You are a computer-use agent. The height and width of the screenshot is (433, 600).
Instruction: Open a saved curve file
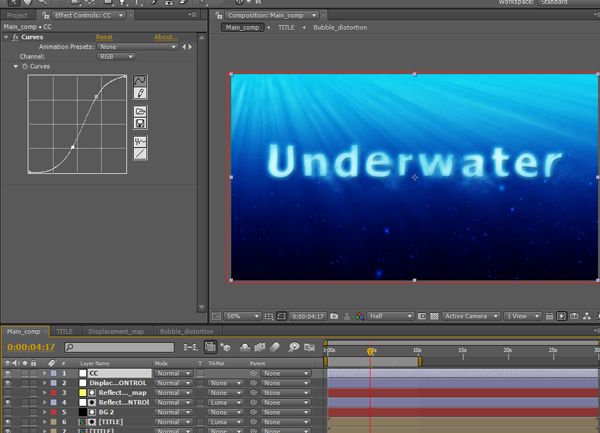click(x=140, y=111)
